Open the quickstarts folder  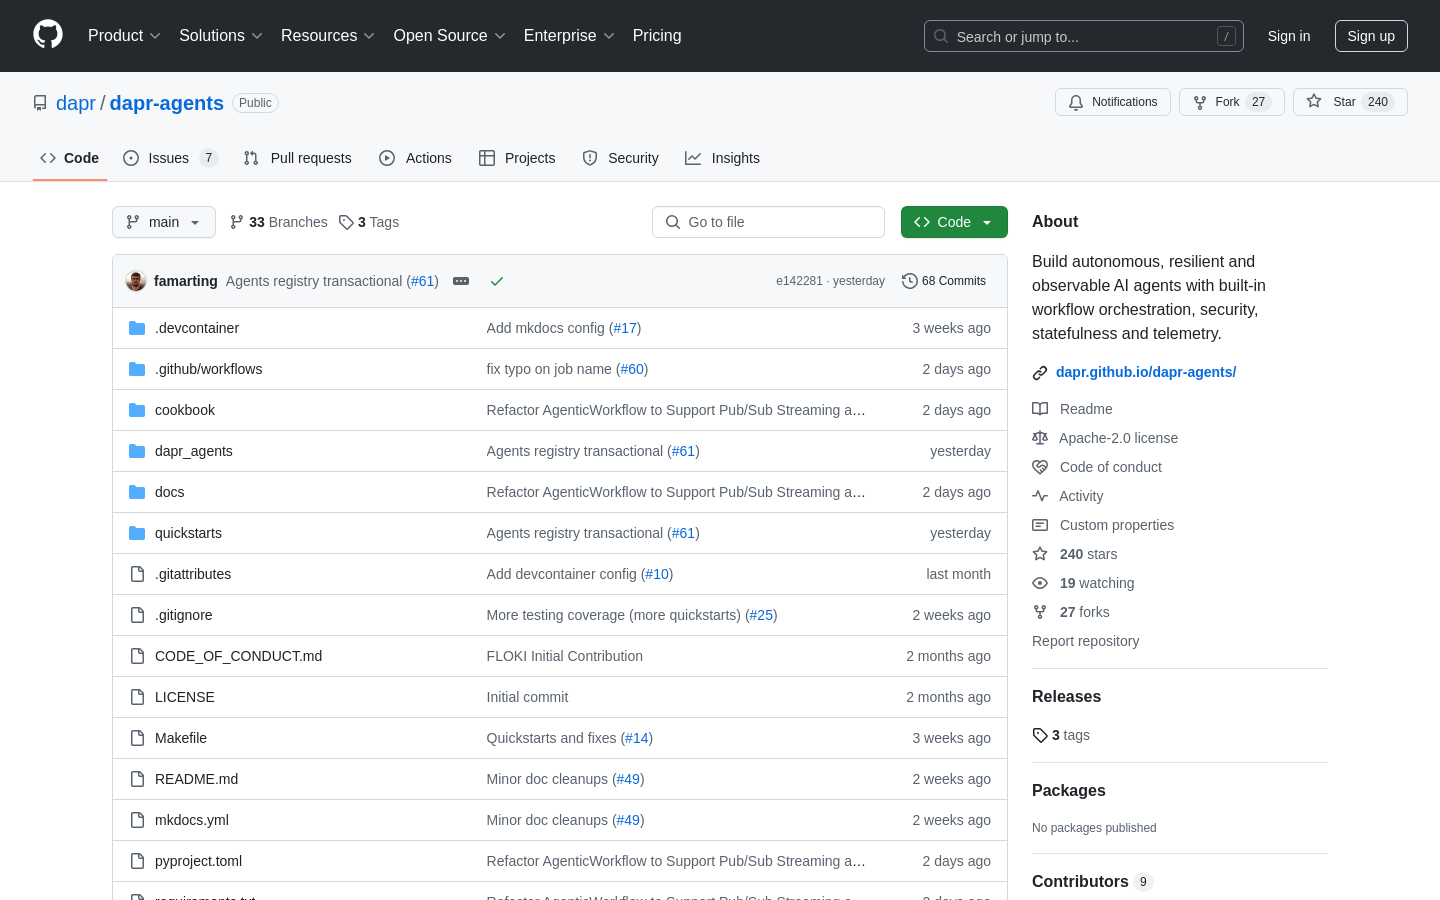[188, 533]
